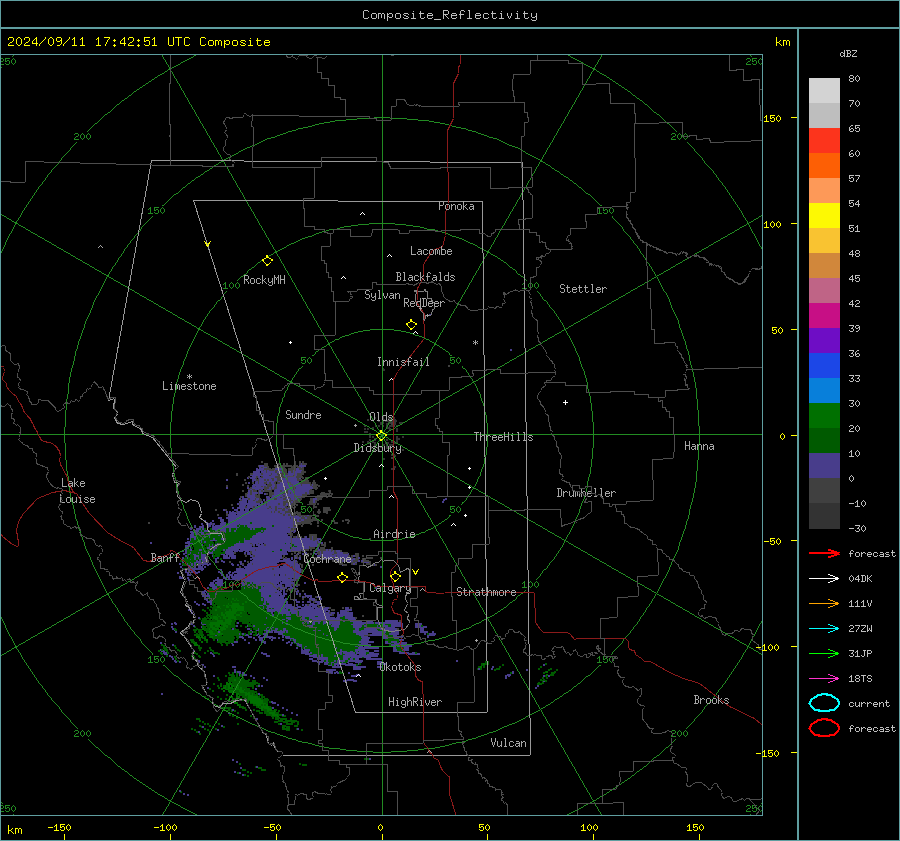Screen dimensions: 900x841
Task: Click the Hanna city label
Action: [x=699, y=446]
